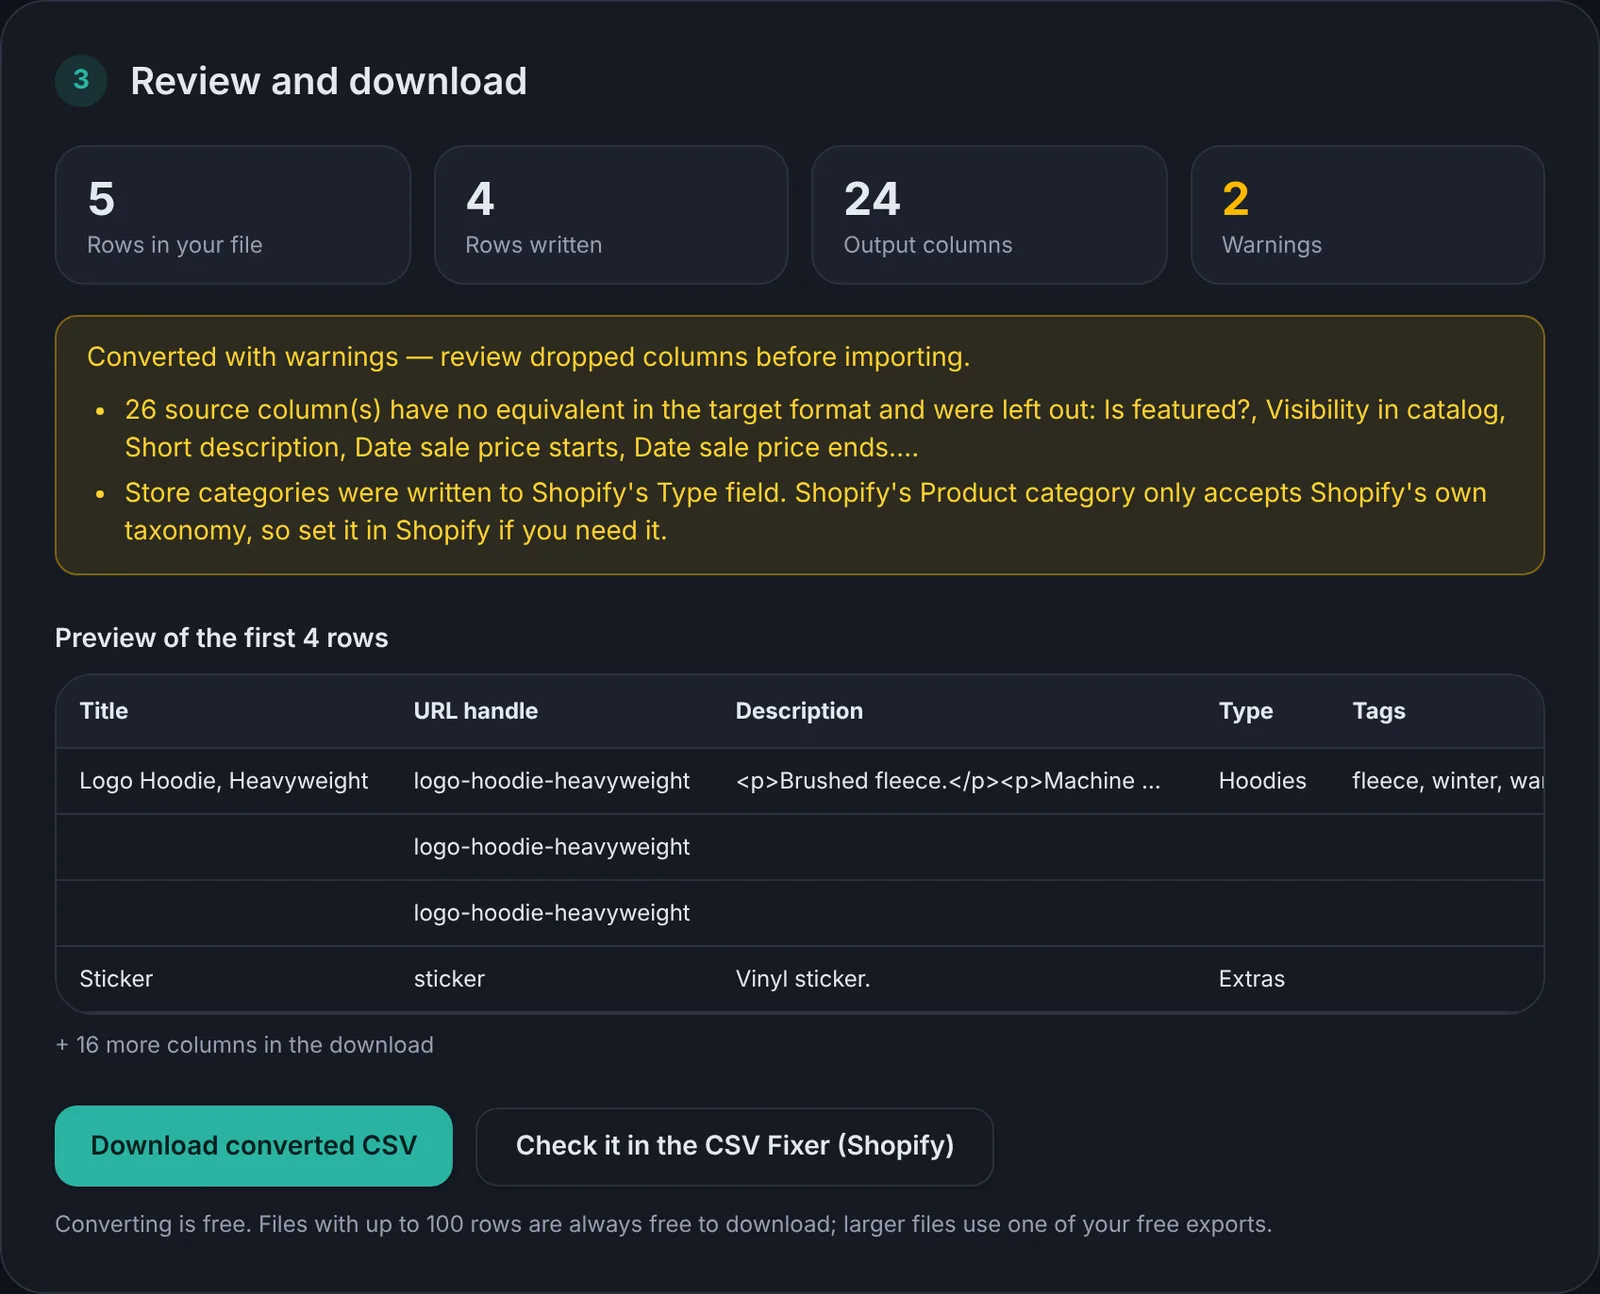Click "Converted with warnings" banner headline
This screenshot has width=1600, height=1294.
528,357
